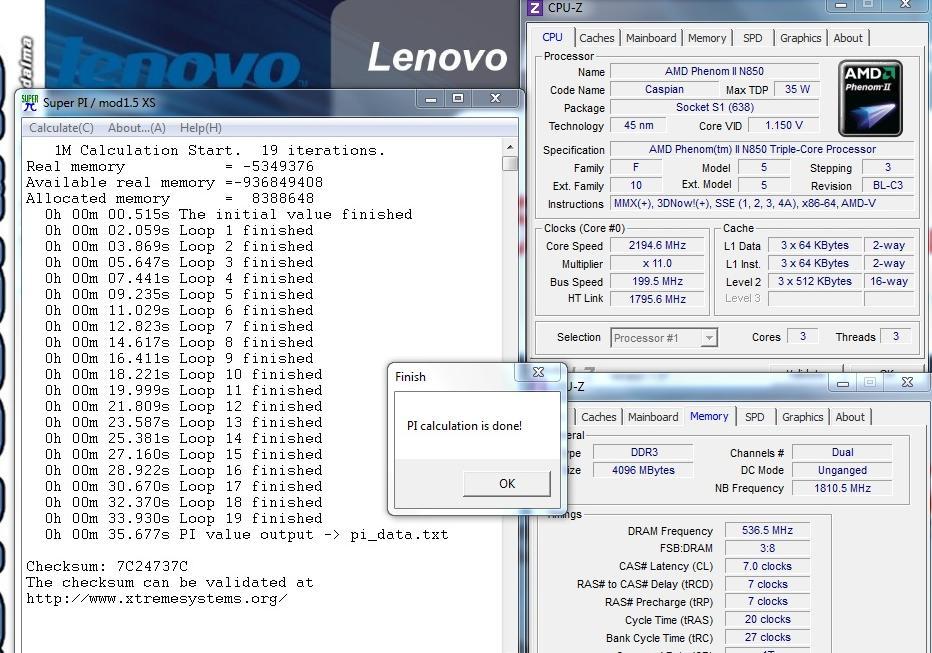Click the Level 2 3 x 512 KBytes value
Screen dimensions: 932x653
[x=814, y=282]
